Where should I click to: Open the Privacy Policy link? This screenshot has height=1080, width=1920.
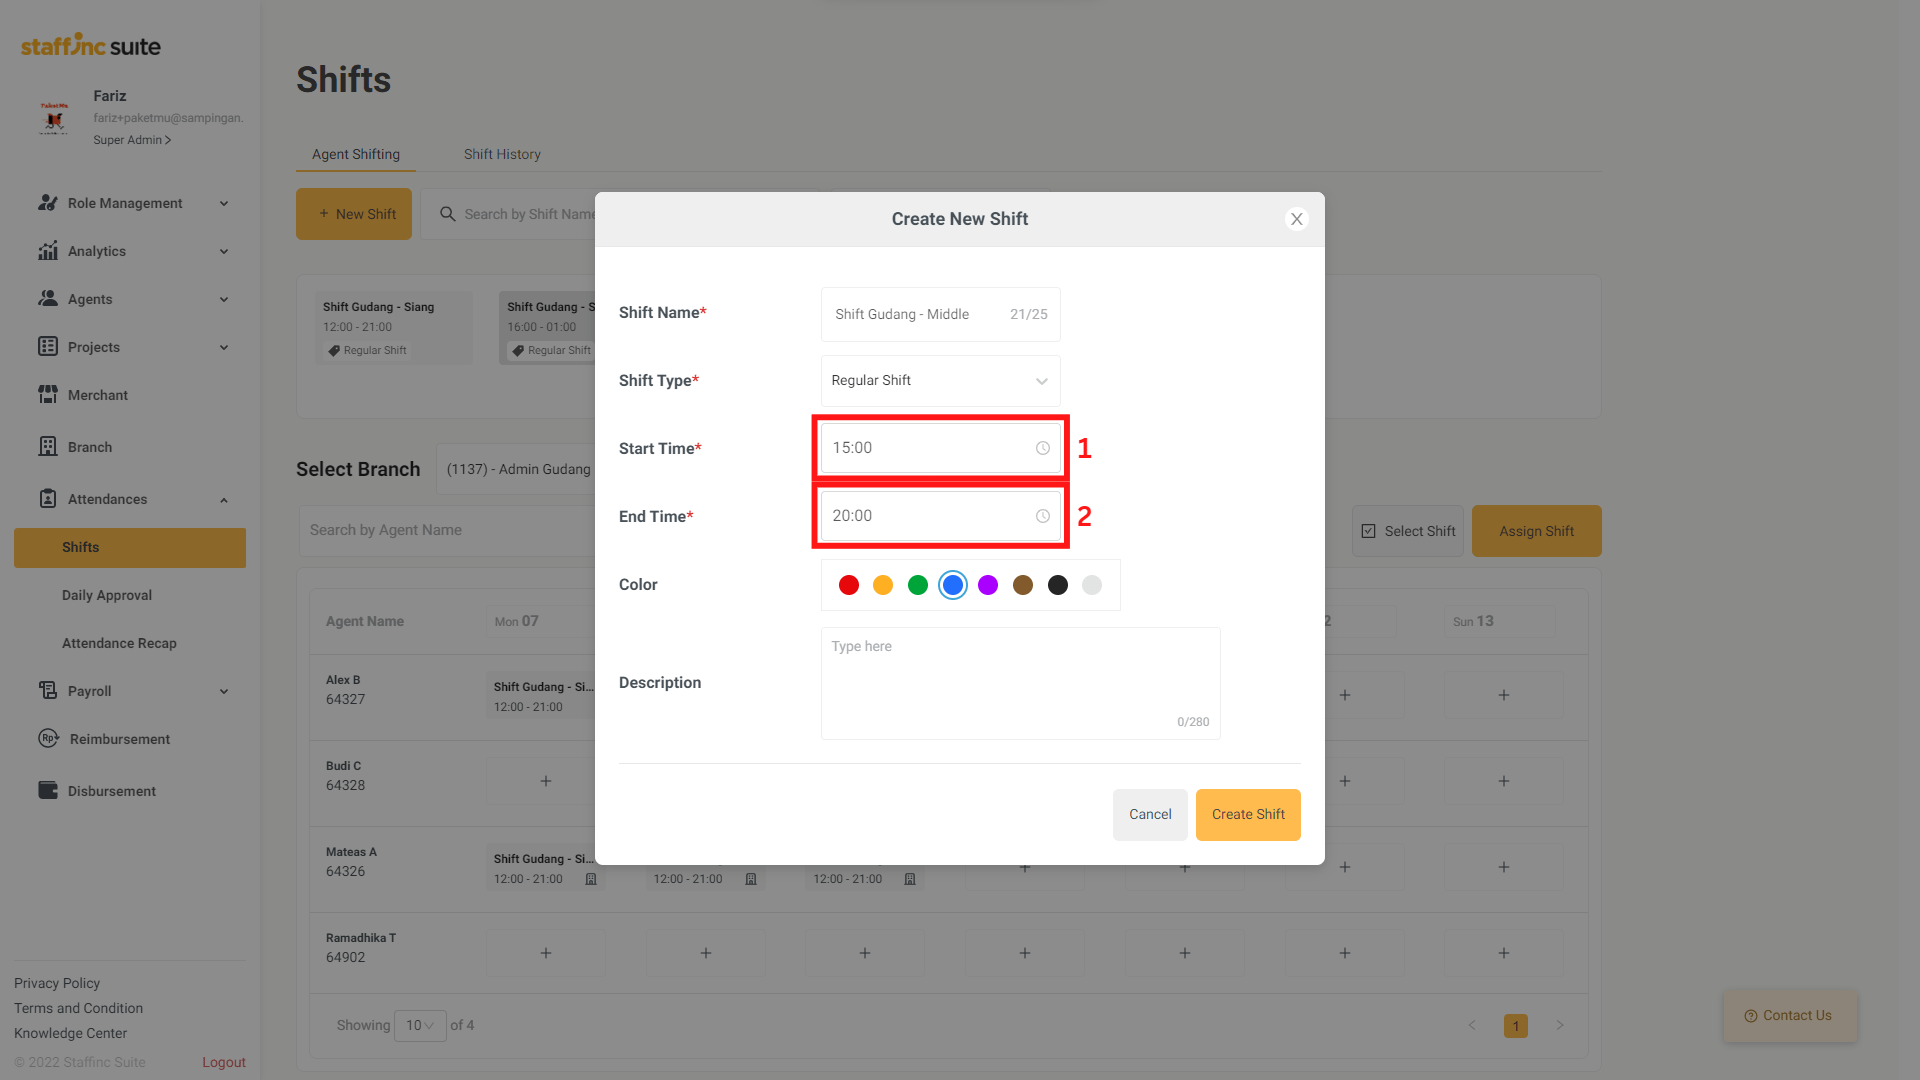tap(57, 983)
